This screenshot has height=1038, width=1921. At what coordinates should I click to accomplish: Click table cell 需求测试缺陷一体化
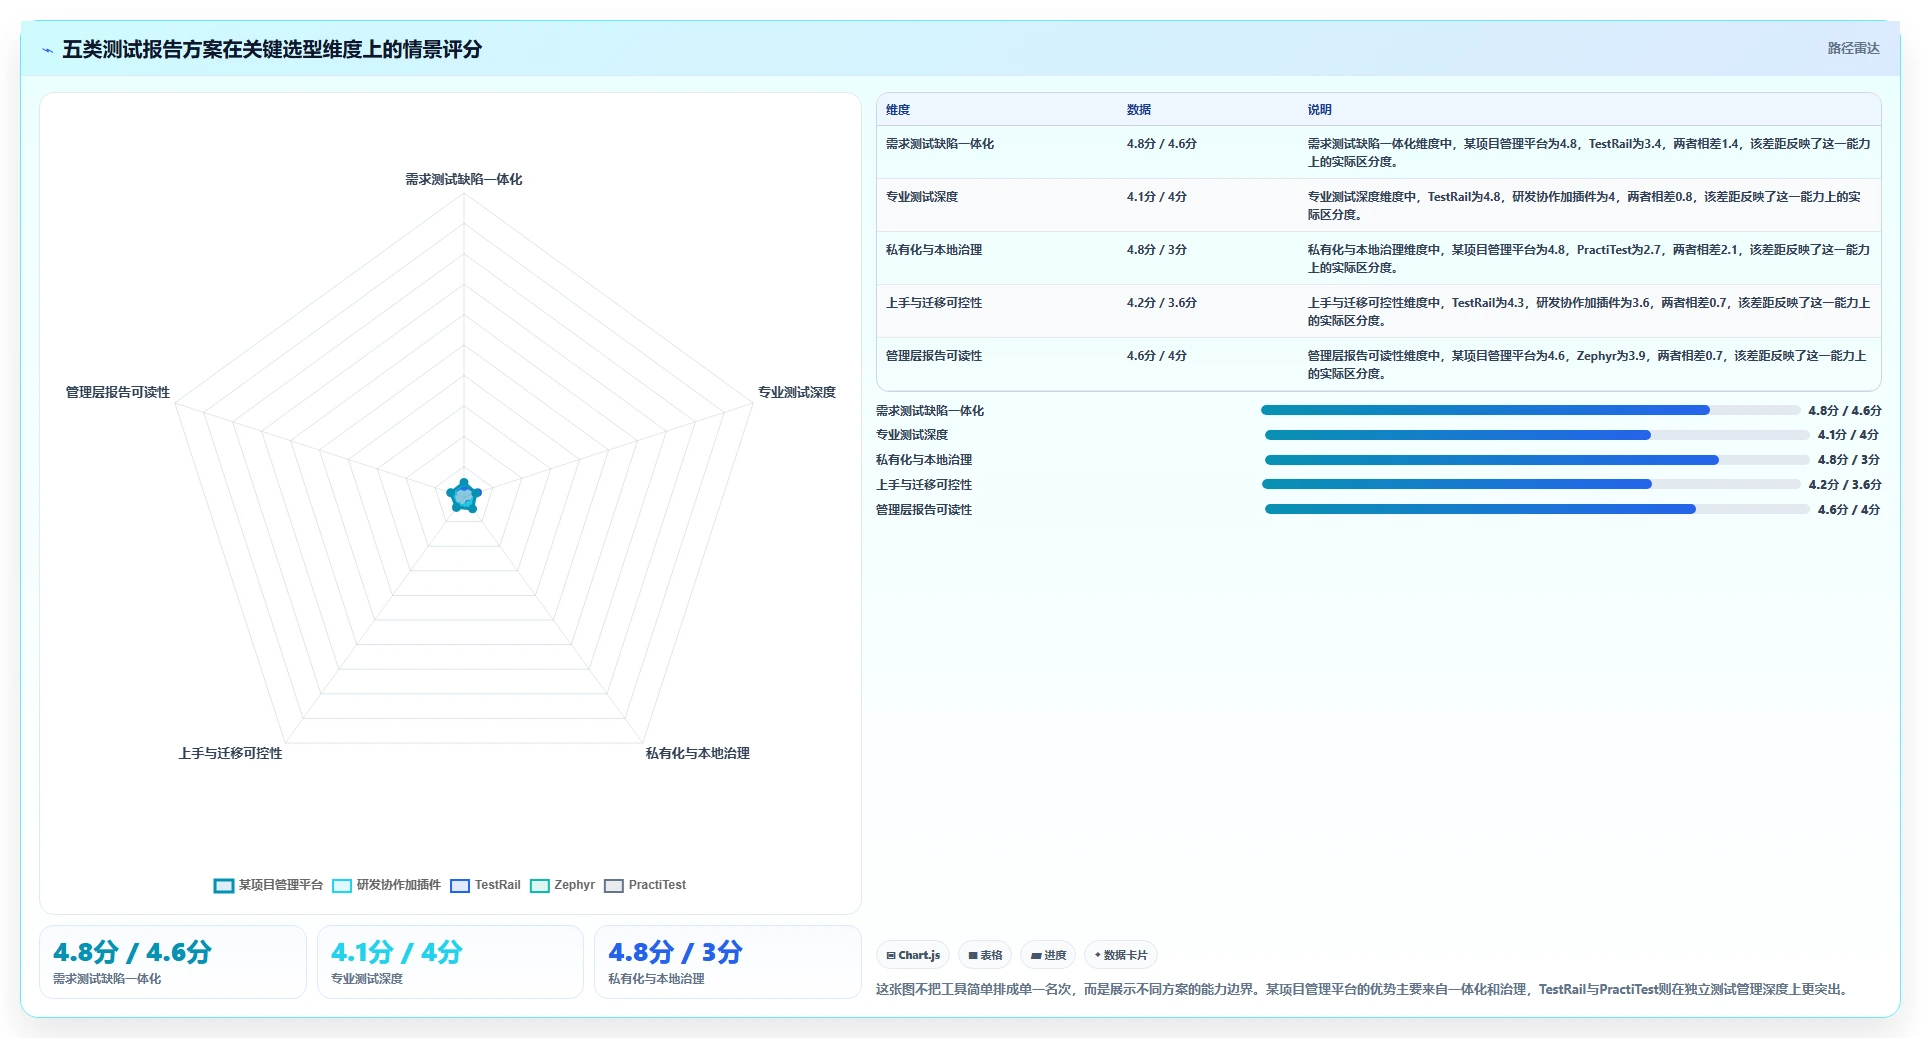point(940,144)
